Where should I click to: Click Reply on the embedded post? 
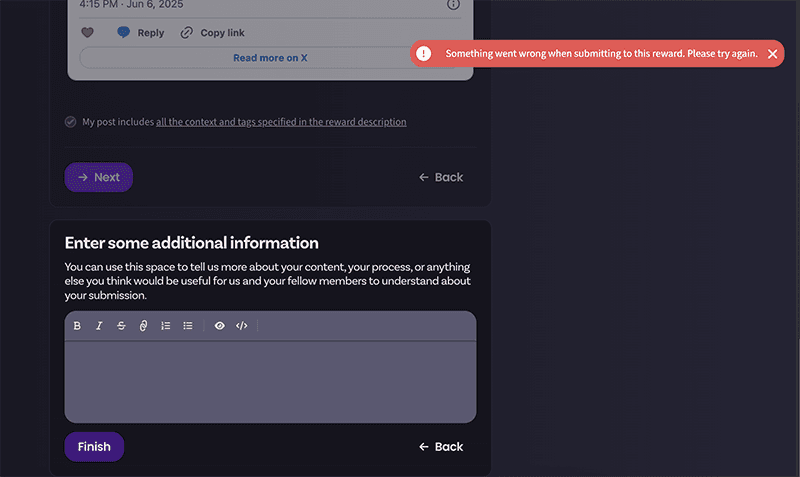(140, 33)
